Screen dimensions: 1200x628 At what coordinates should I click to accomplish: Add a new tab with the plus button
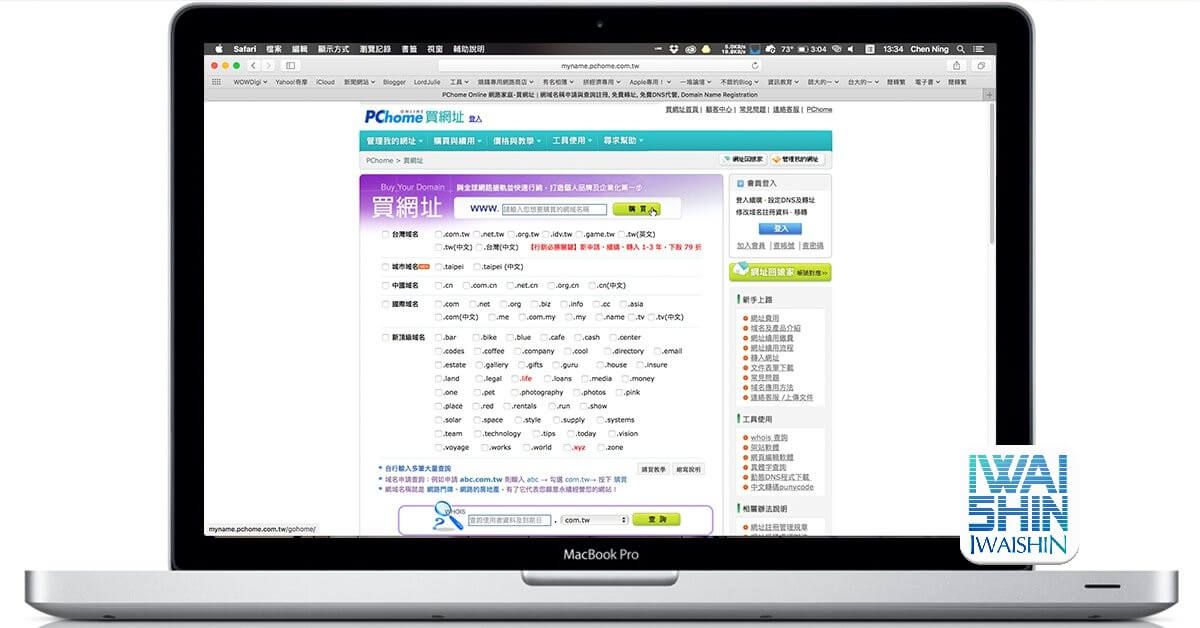[x=990, y=94]
